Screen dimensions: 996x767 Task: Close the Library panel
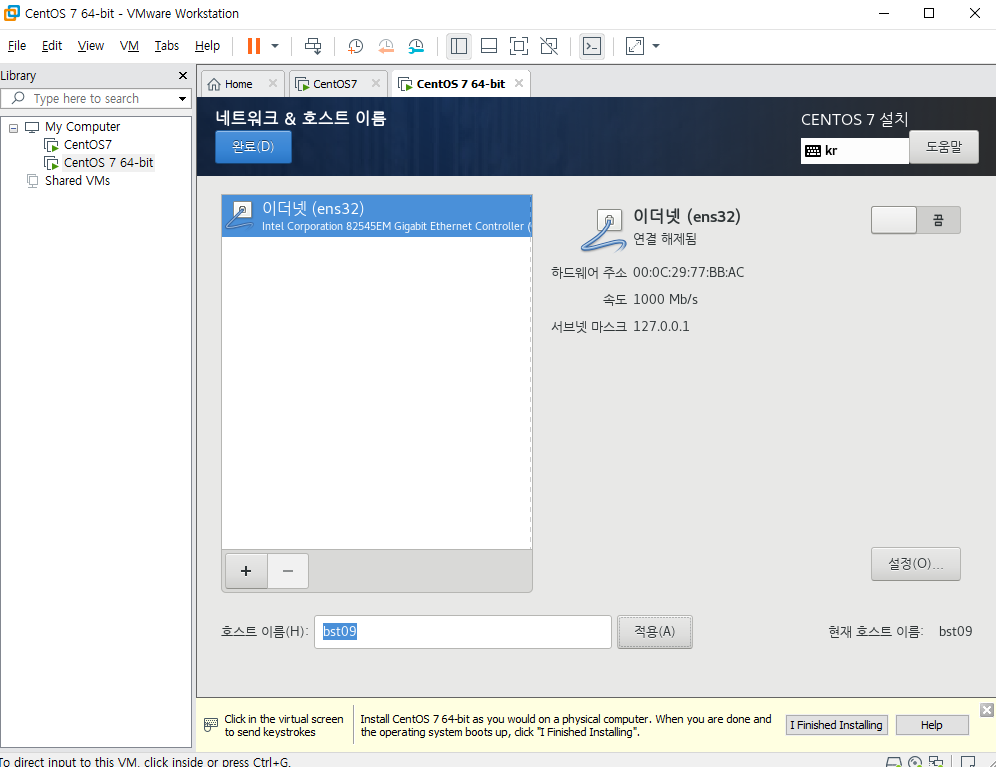tap(183, 76)
